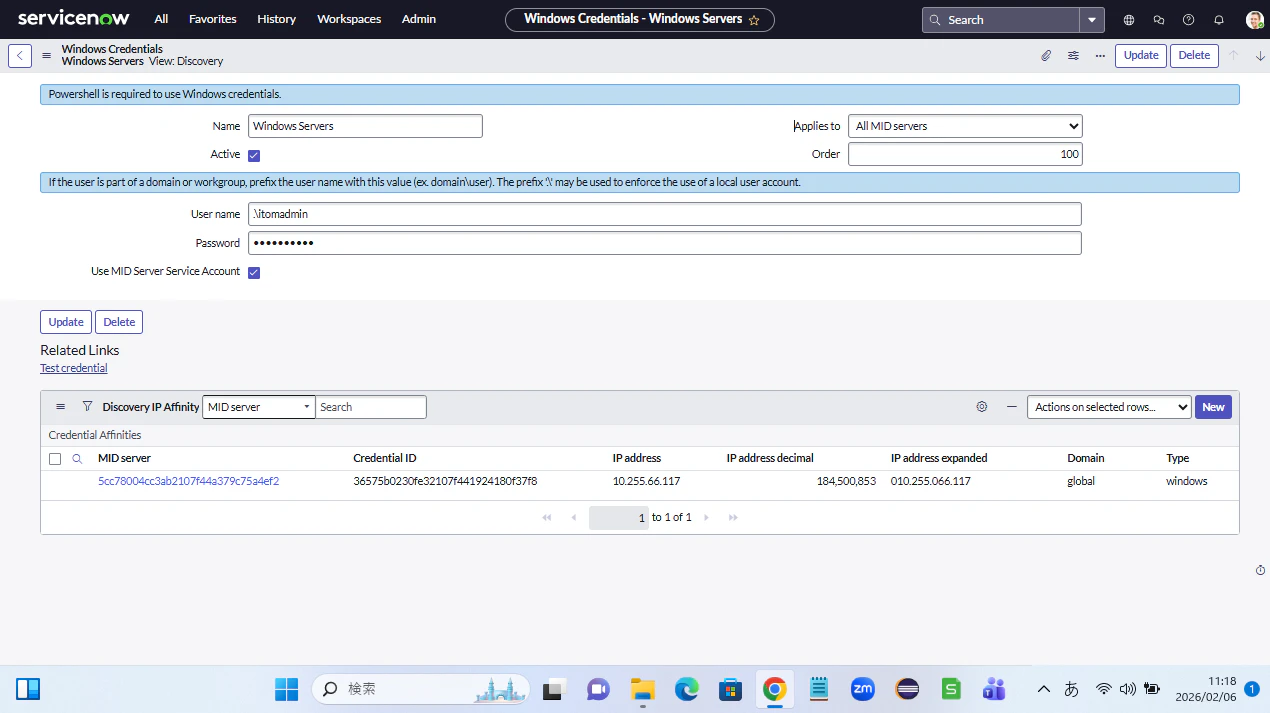Go to next record with down arrow
The height and width of the screenshot is (713, 1270).
[x=1260, y=56]
